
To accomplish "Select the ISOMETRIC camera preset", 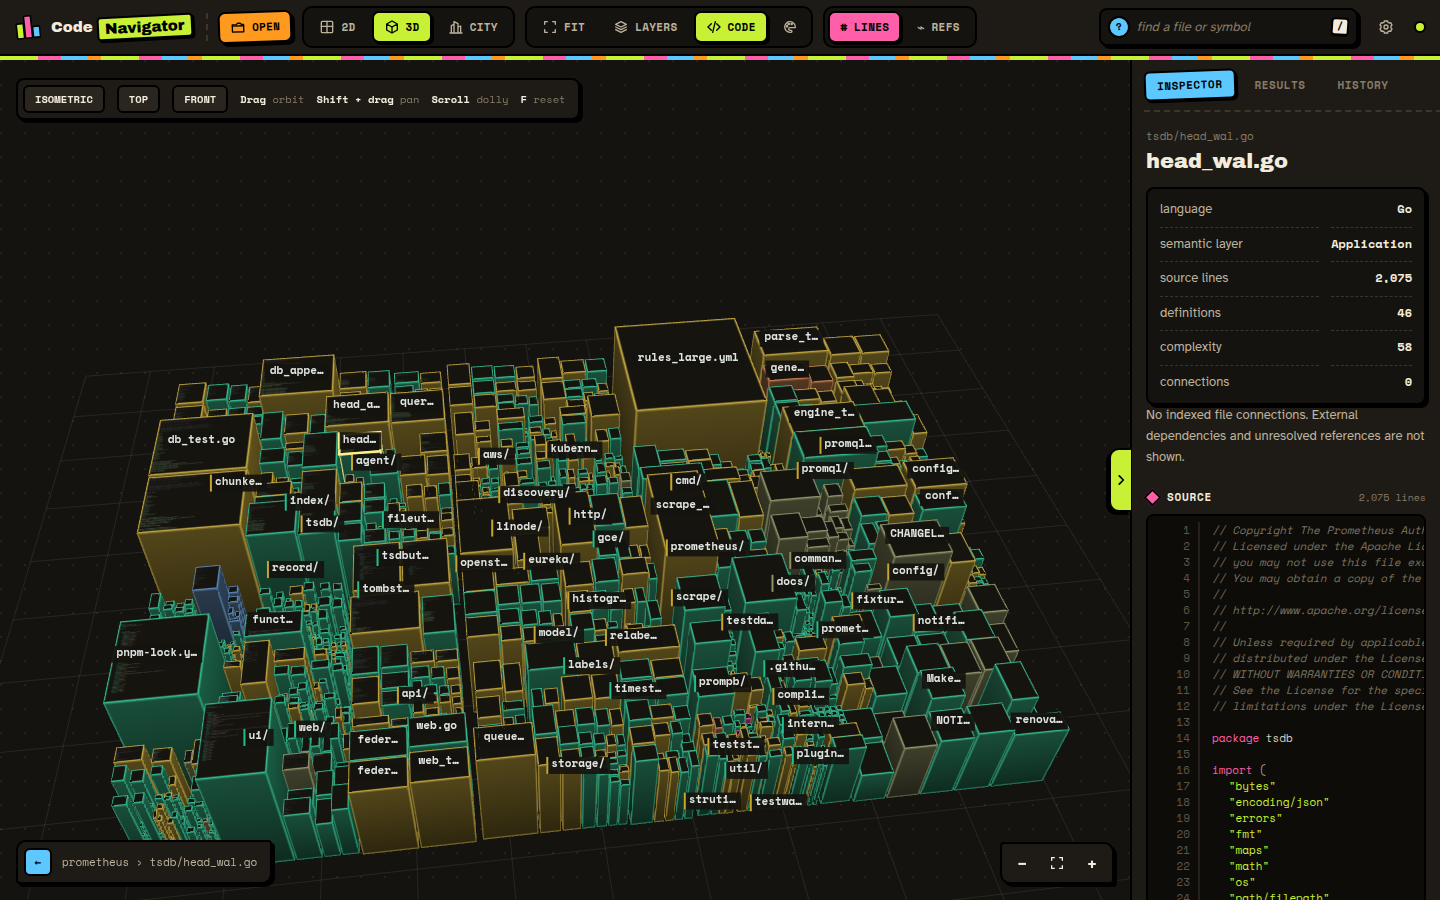I will click(x=64, y=99).
